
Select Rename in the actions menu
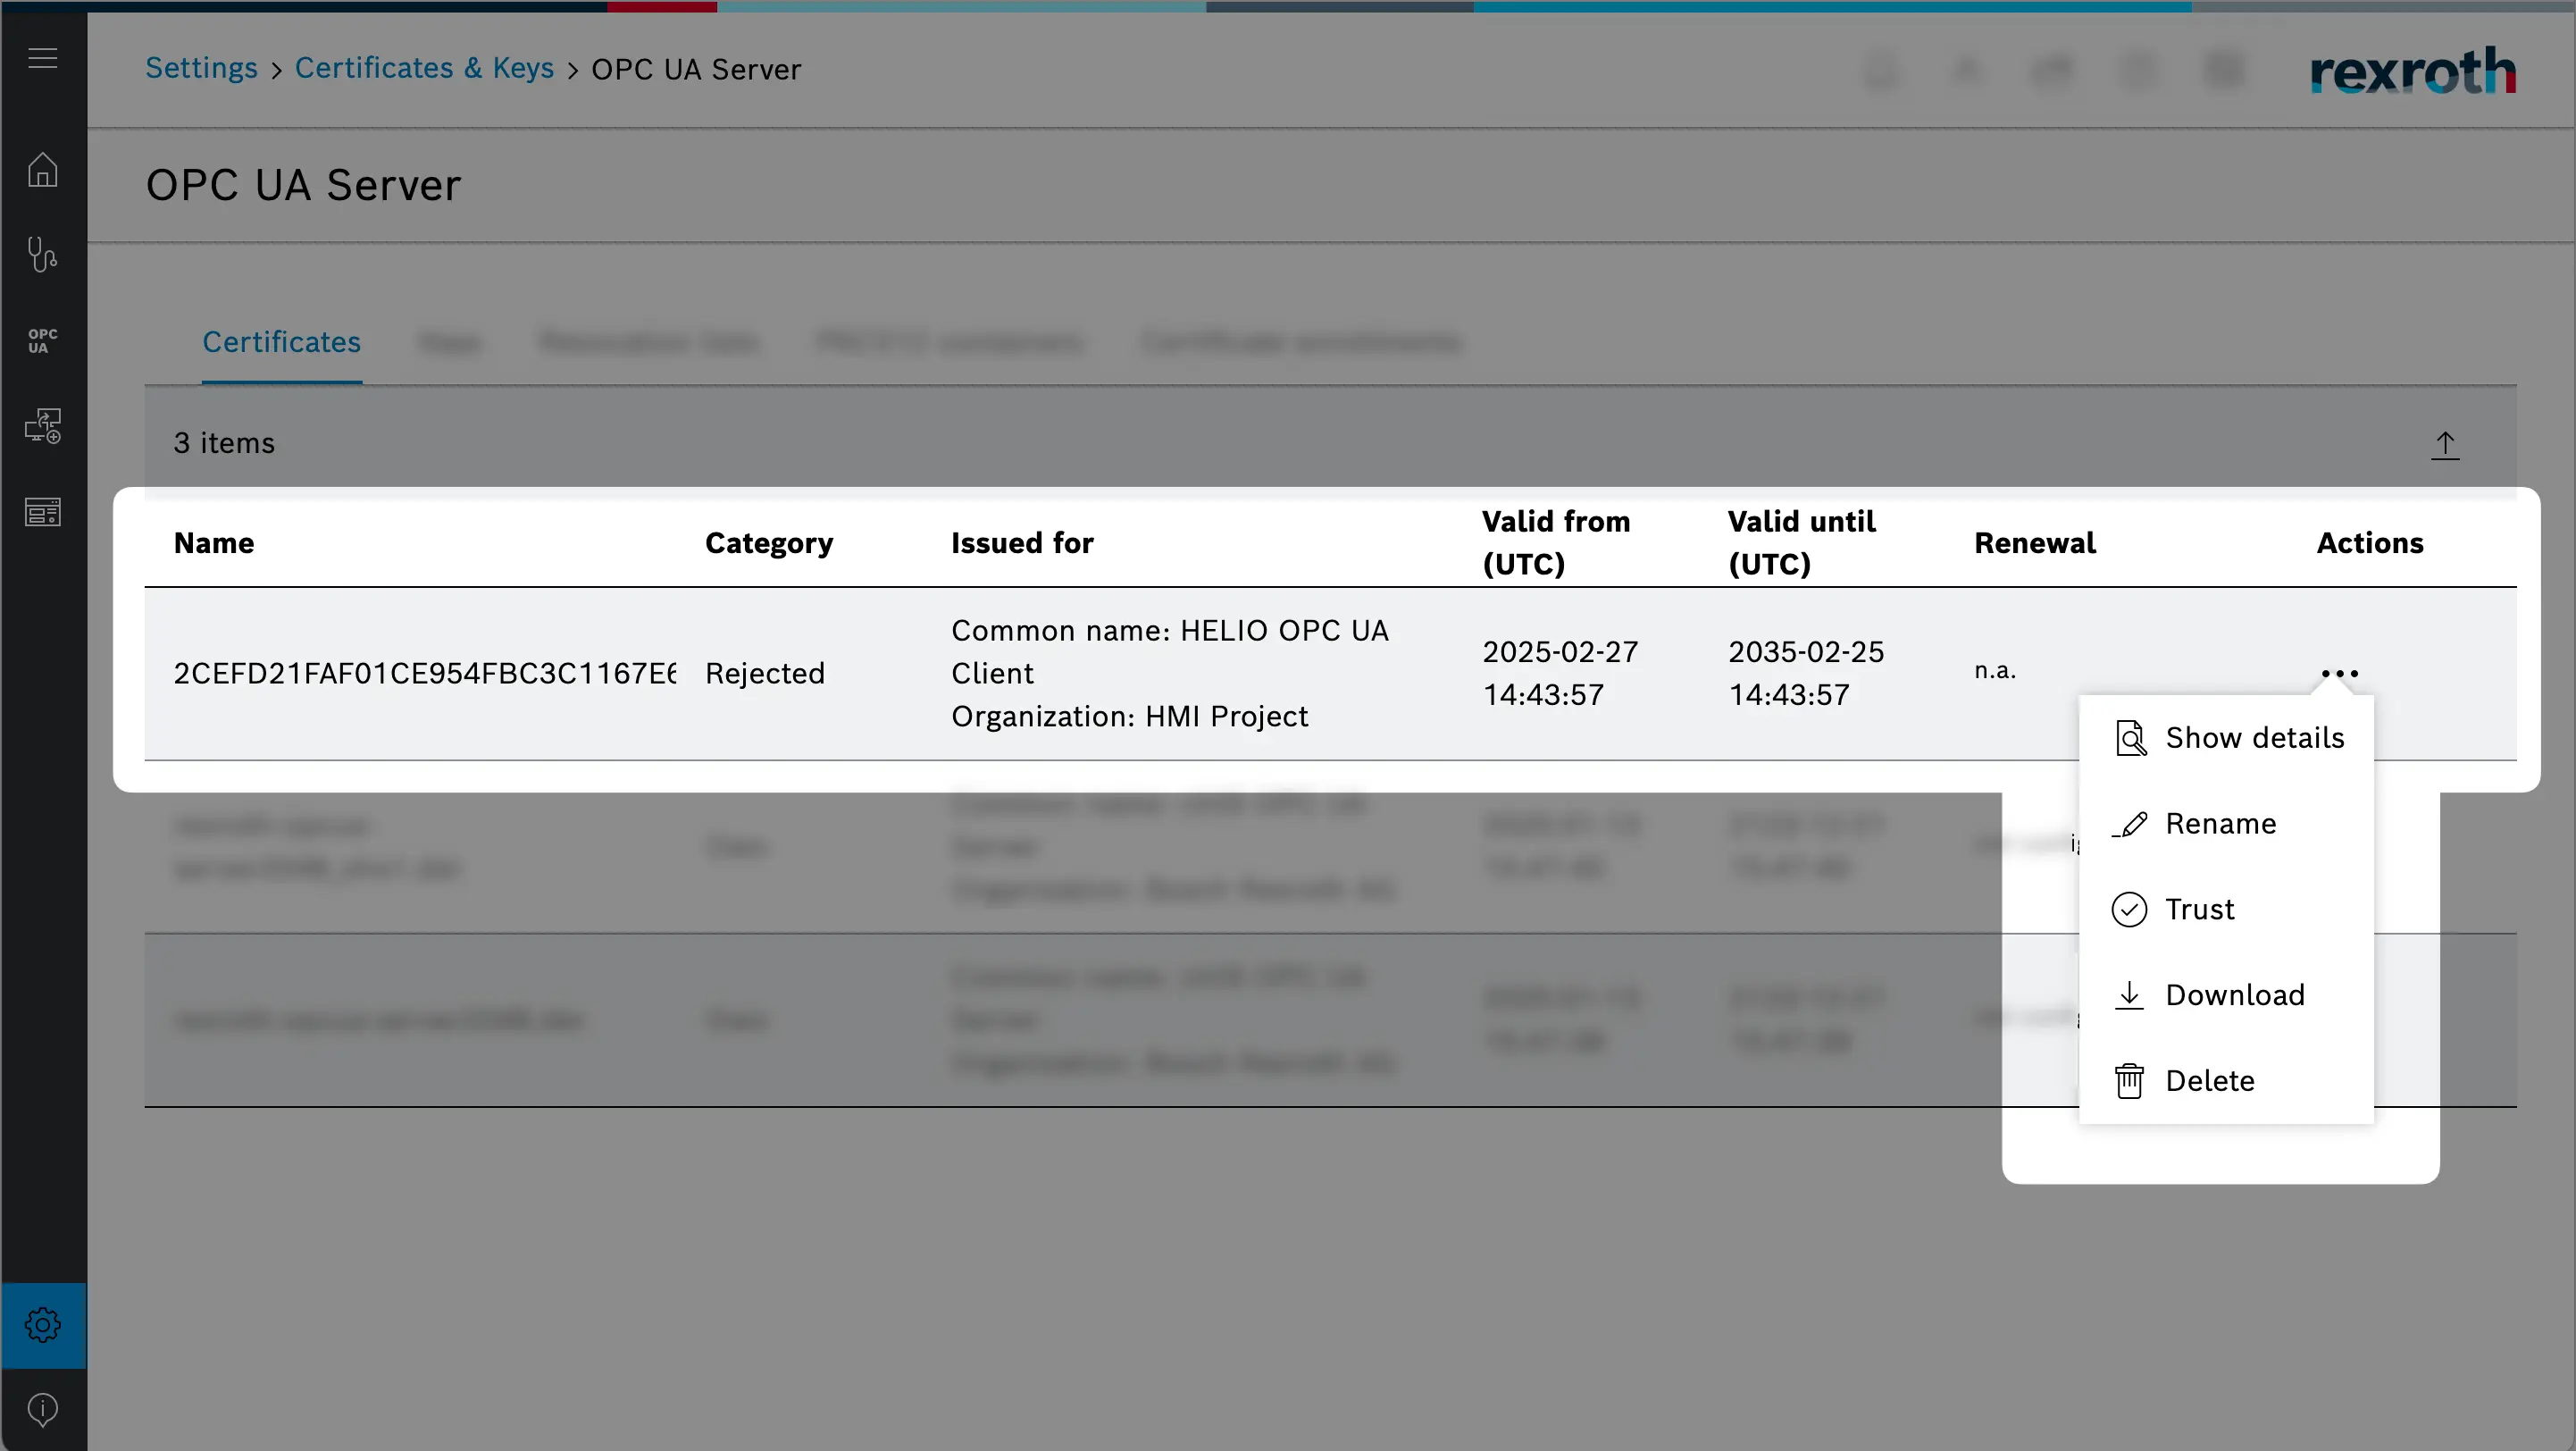[x=2219, y=824]
